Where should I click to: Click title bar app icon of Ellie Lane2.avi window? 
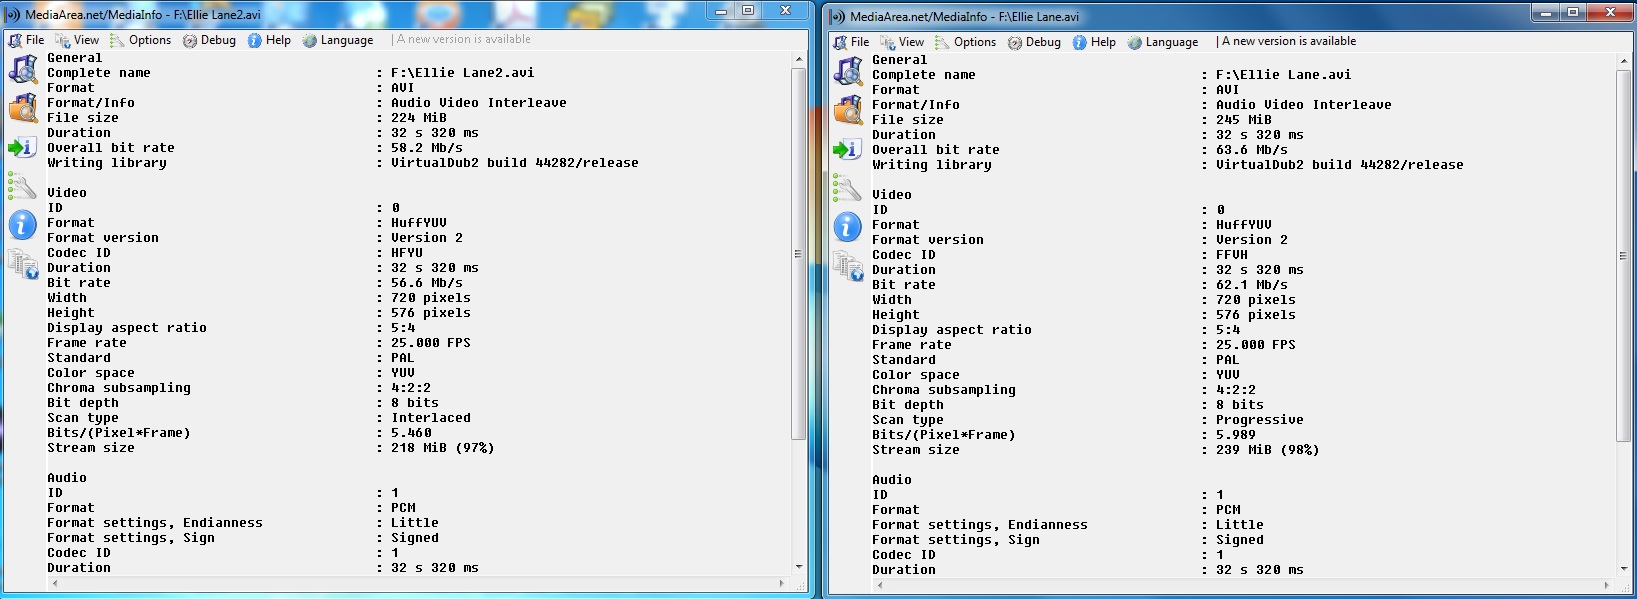(13, 14)
